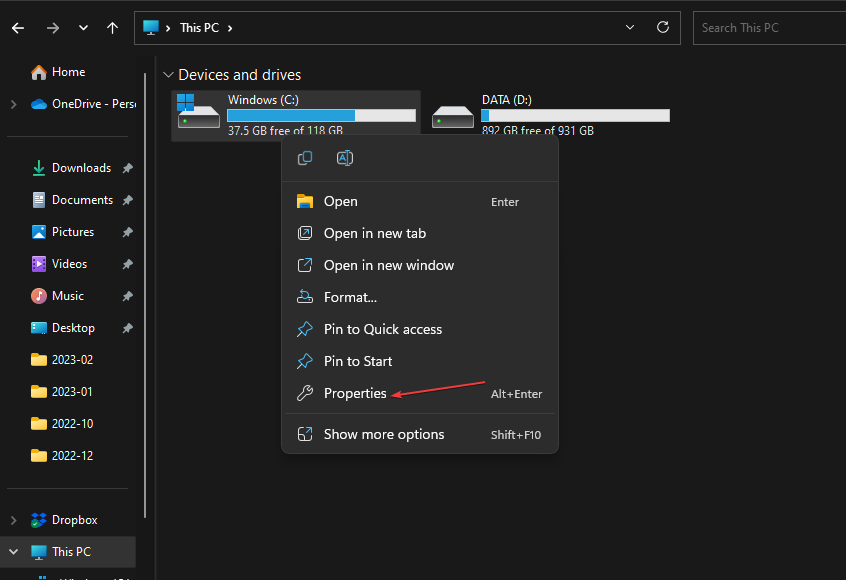
Task: Click the DATA (D:) storage usage bar
Action: click(575, 116)
